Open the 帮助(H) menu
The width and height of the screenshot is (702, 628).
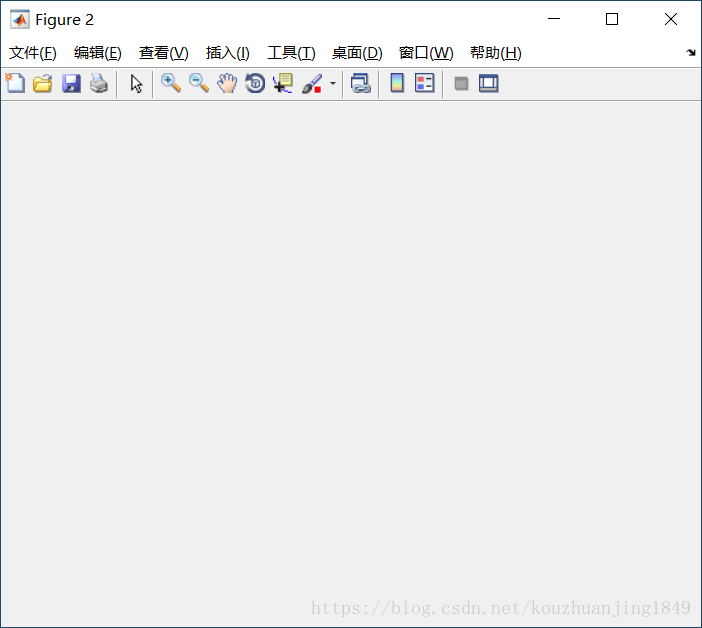496,53
